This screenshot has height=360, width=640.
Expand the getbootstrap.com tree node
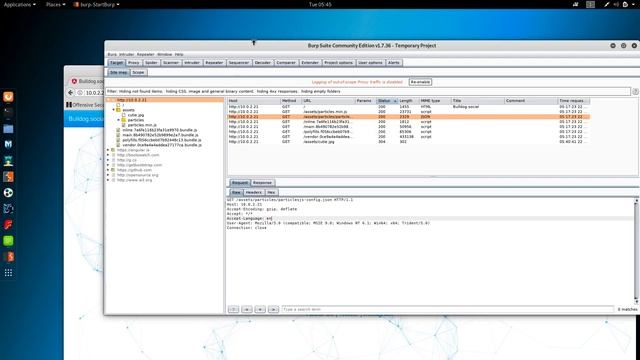pos(108,165)
